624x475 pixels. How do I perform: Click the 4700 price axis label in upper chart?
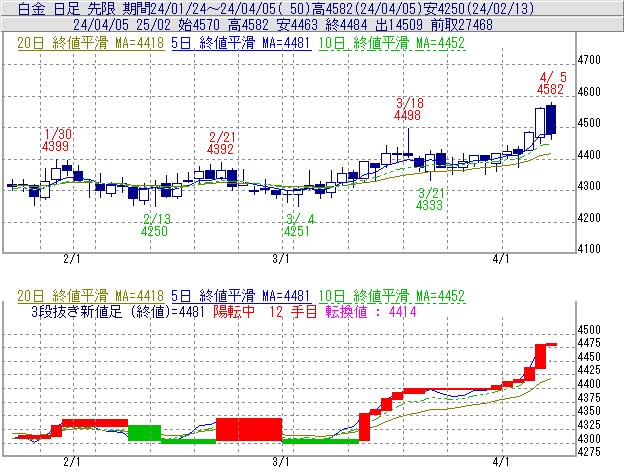click(589, 60)
